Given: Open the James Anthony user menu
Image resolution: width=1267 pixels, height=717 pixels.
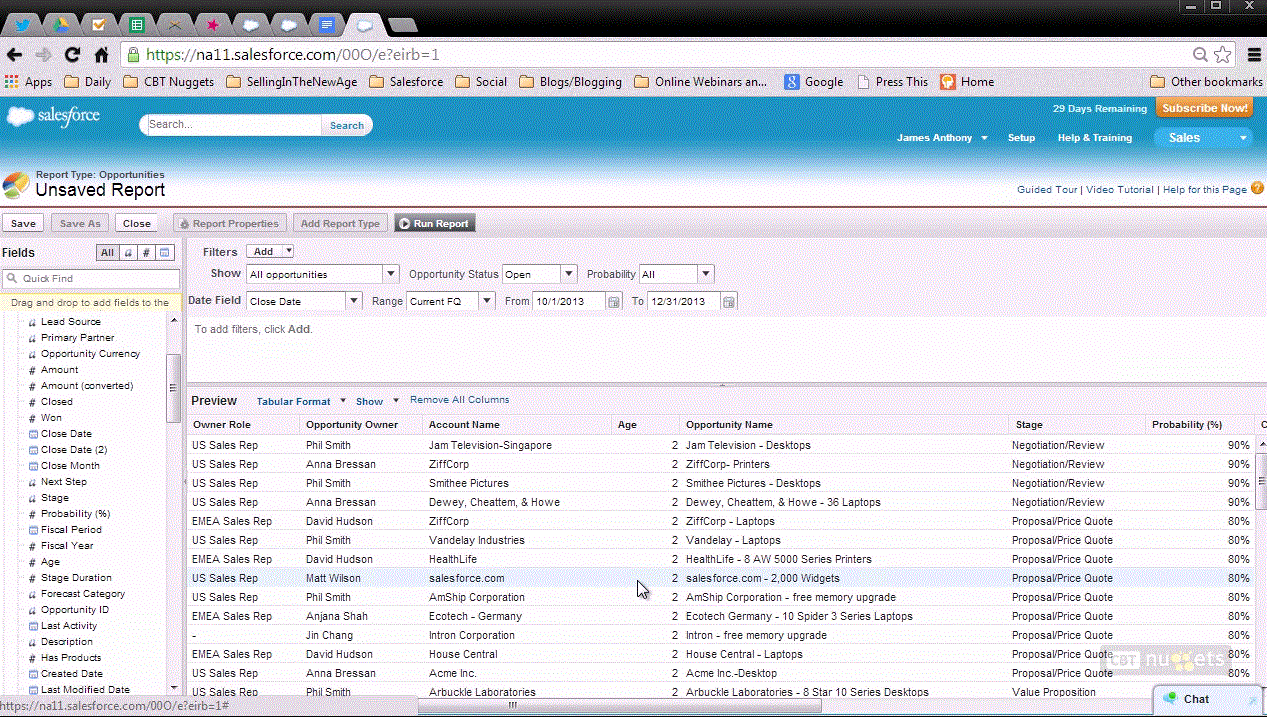Looking at the screenshot, I should point(942,138).
